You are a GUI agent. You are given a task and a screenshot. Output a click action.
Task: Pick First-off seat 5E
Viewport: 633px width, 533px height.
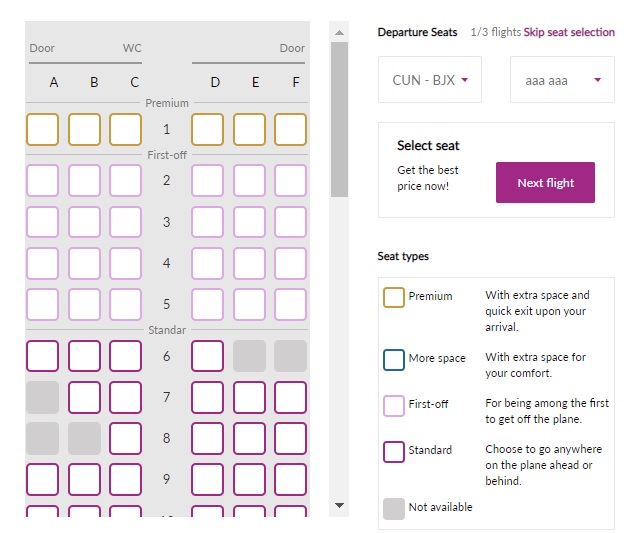coord(249,304)
